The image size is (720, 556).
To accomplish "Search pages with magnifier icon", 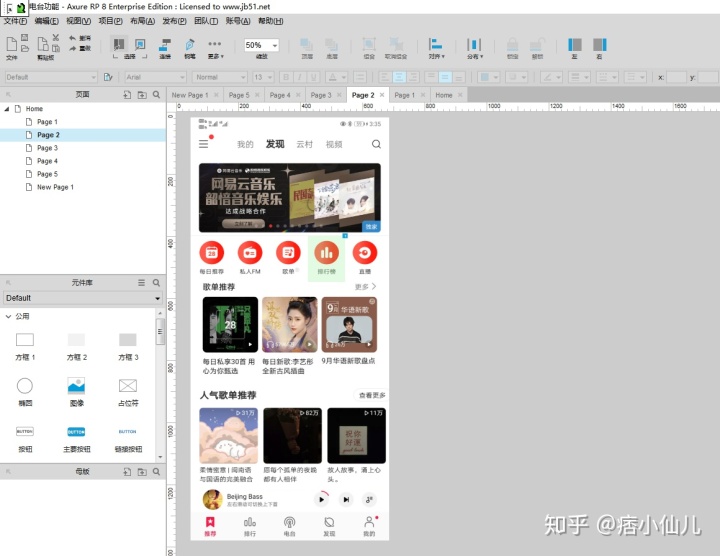I will pyautogui.click(x=156, y=95).
